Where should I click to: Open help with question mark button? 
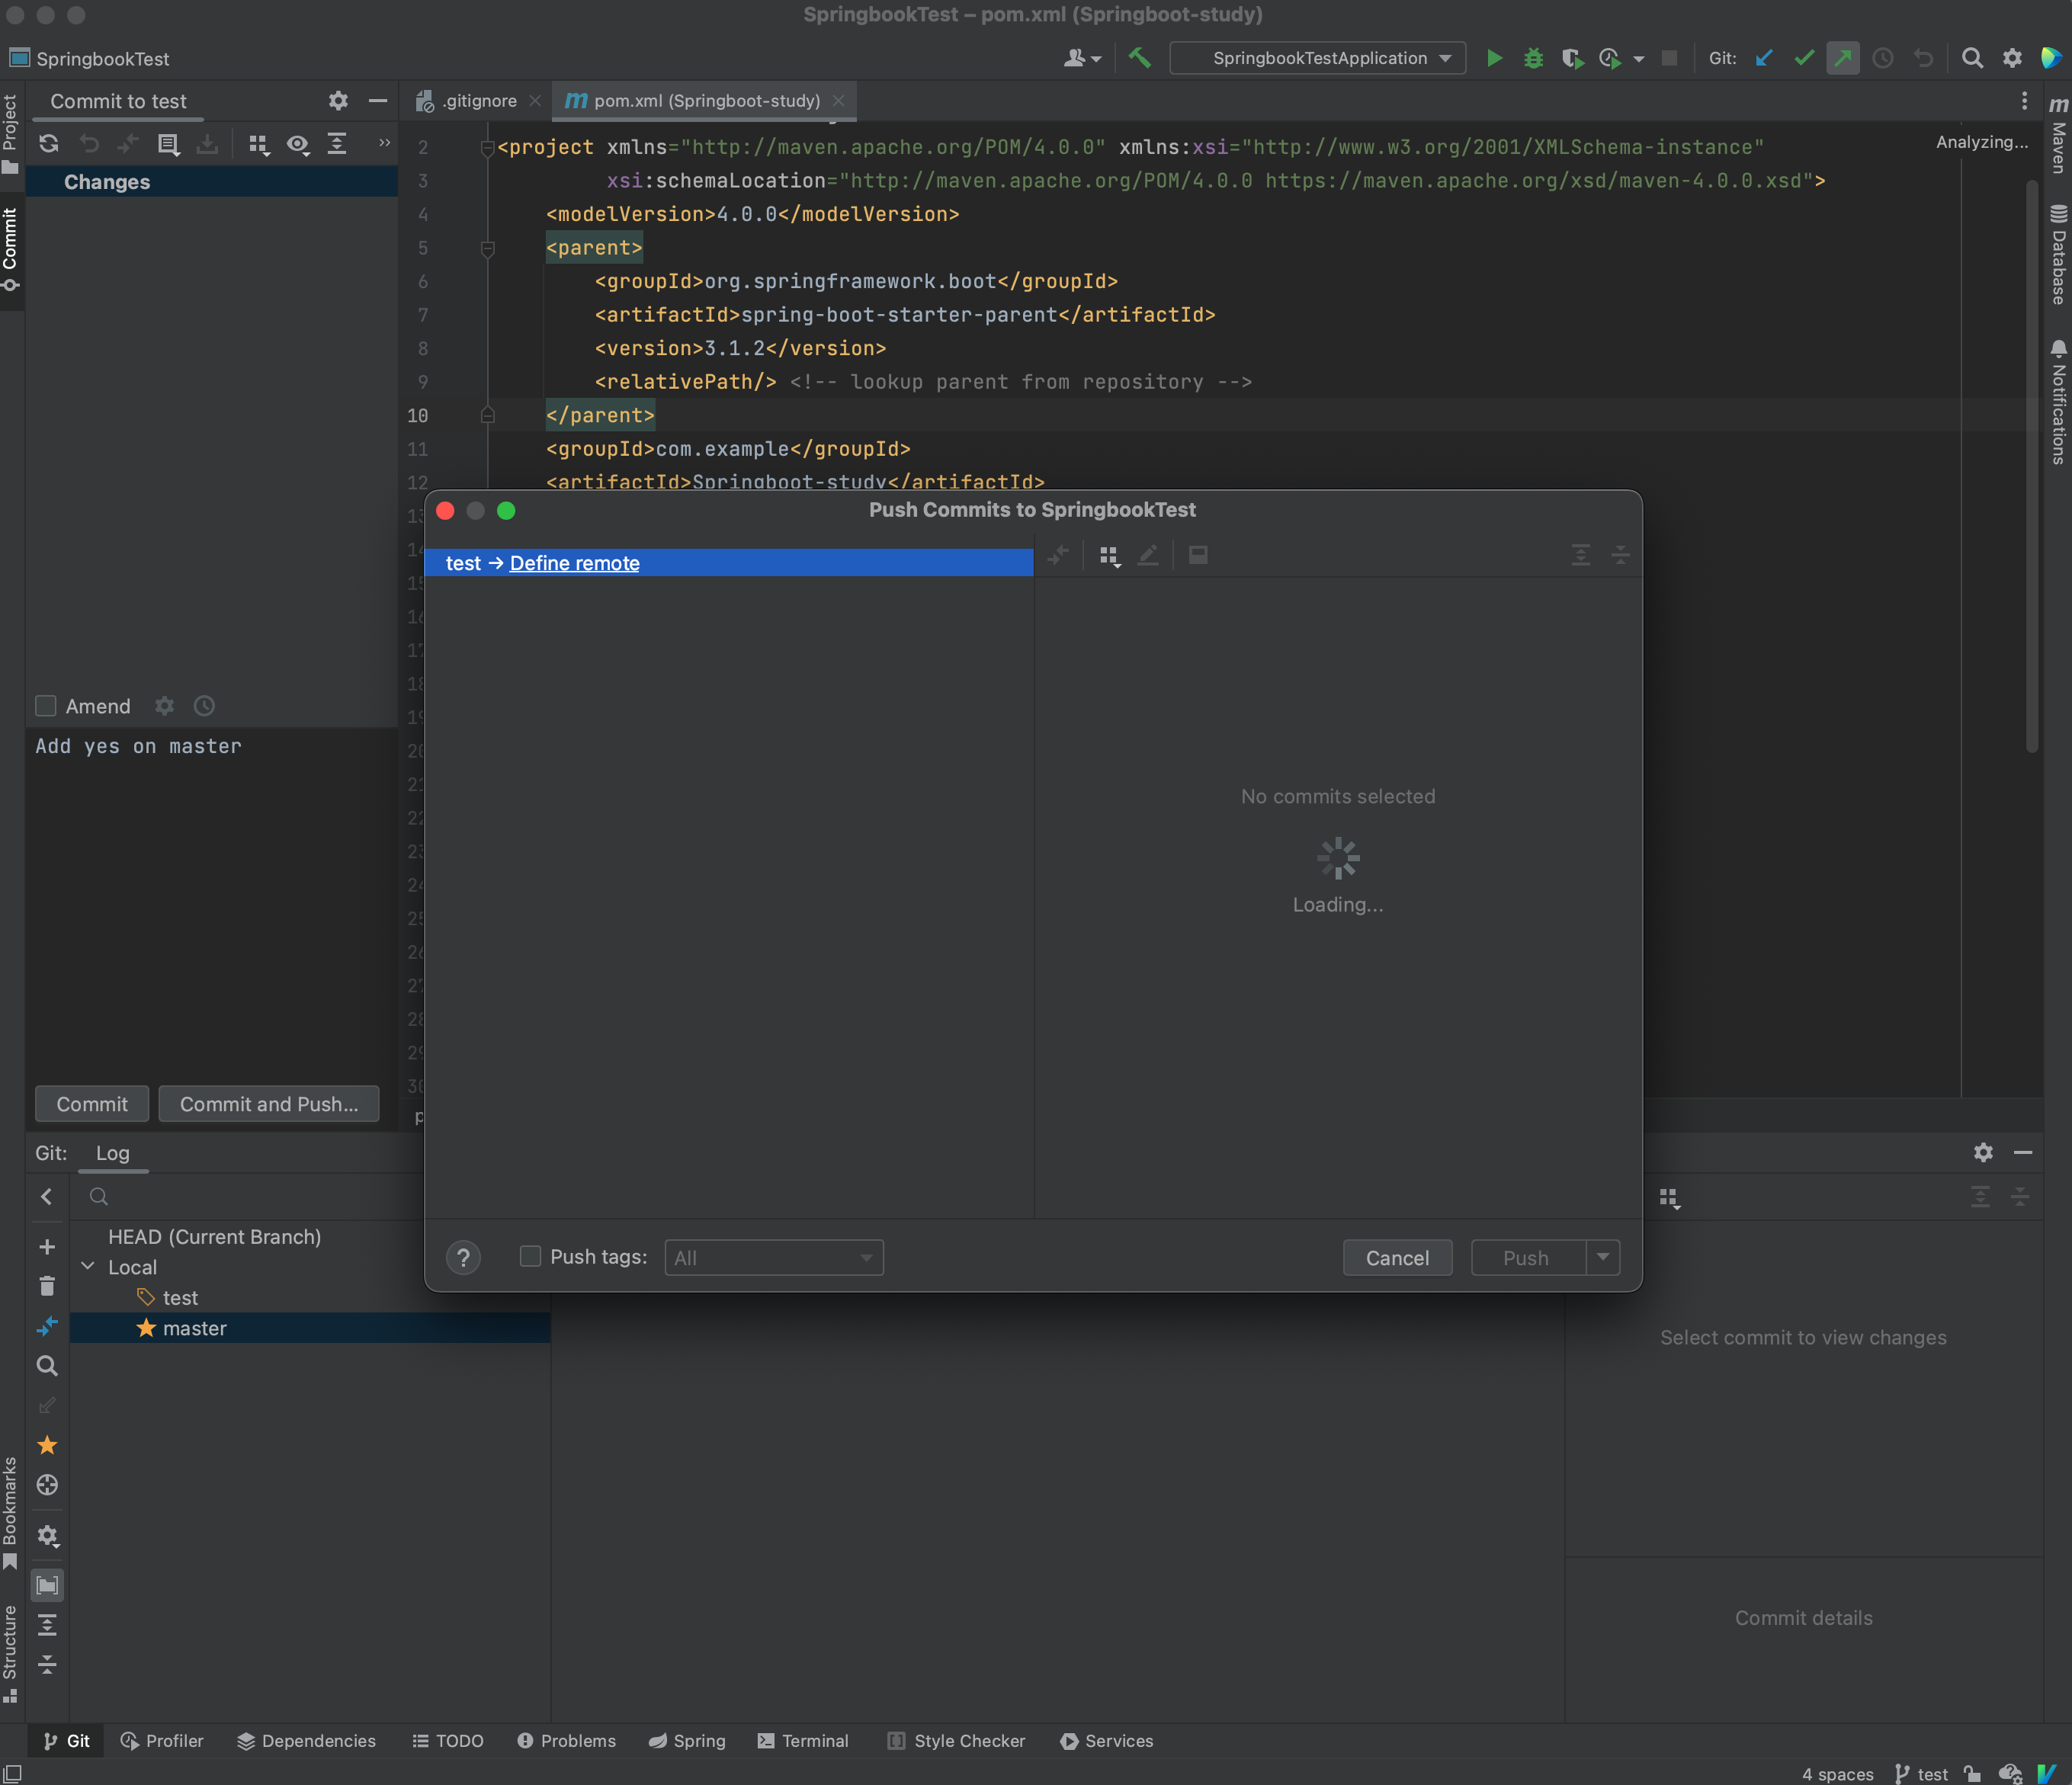[463, 1257]
